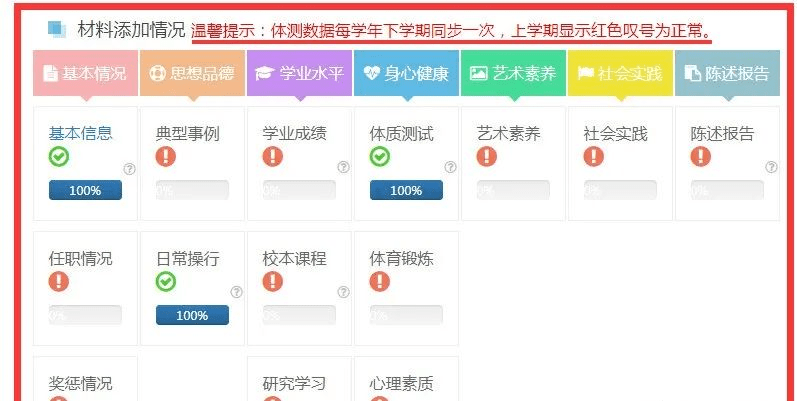Click help question mark in 学业成绩 card
The image size is (797, 401).
coord(343,168)
